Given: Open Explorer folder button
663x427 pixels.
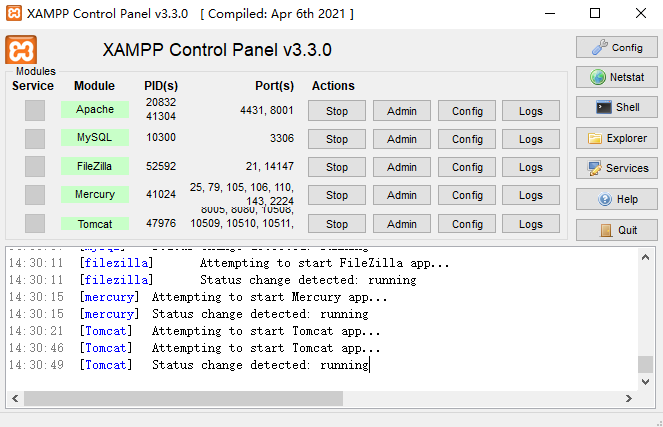Looking at the screenshot, I should (616, 138).
